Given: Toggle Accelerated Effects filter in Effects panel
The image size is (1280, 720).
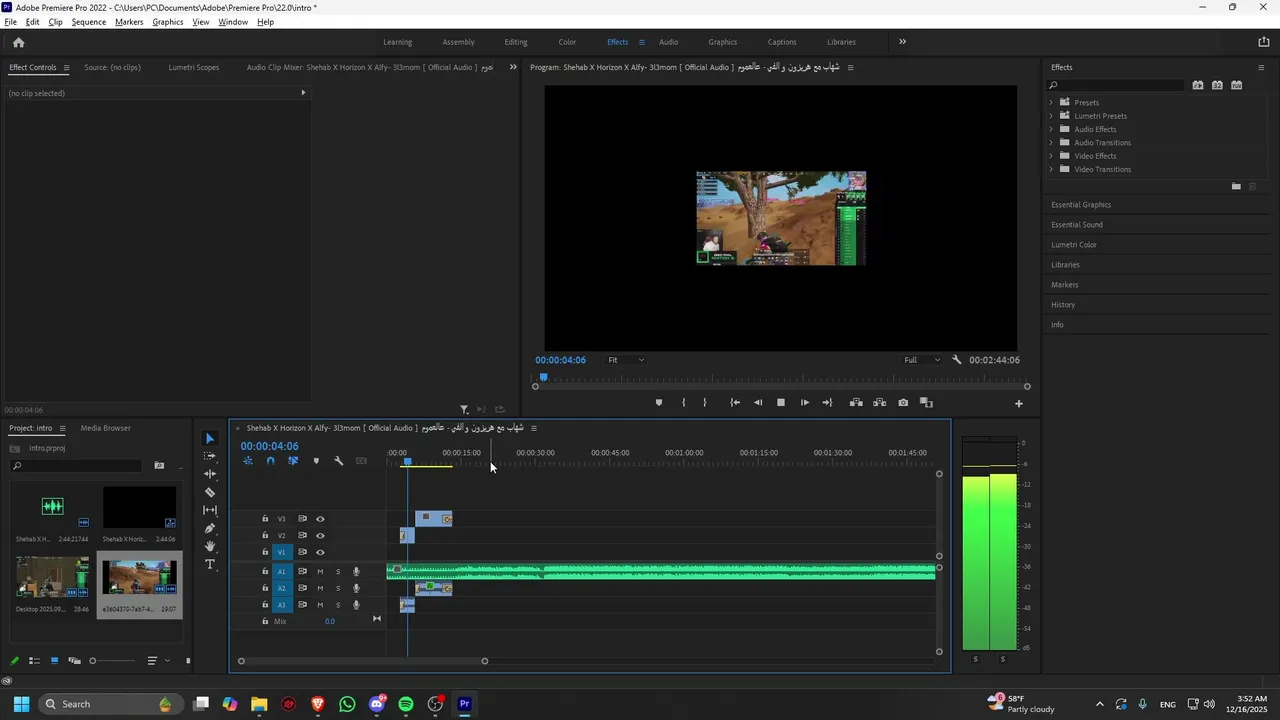Looking at the screenshot, I should [1198, 85].
